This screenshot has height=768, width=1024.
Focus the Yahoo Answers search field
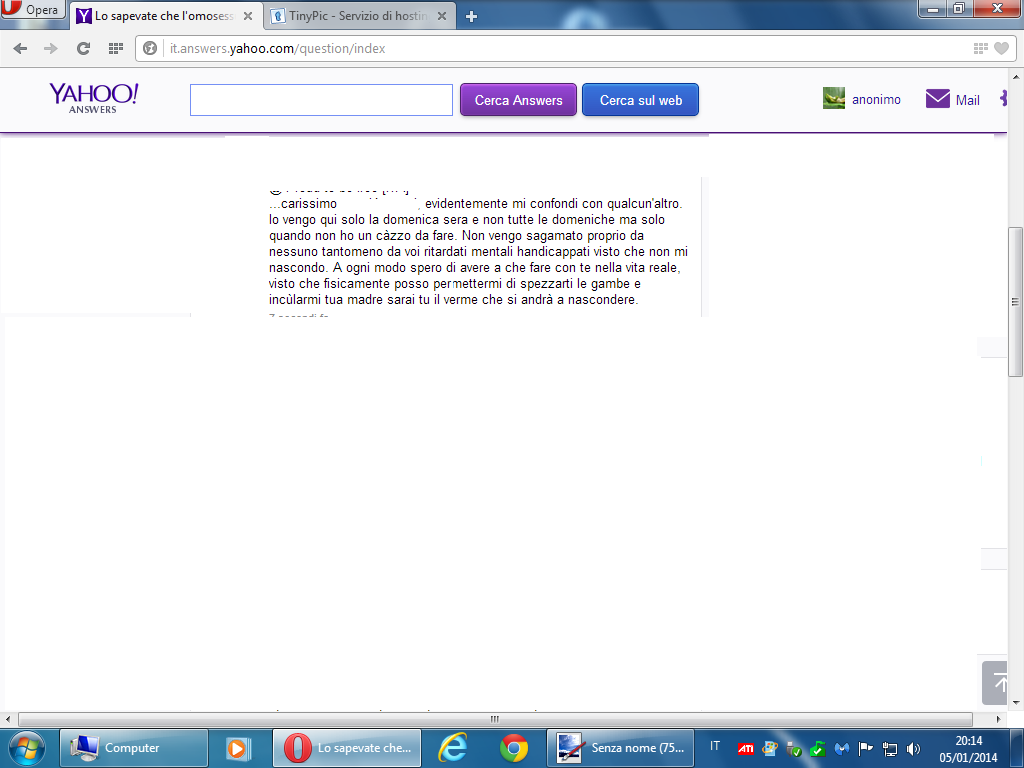point(321,100)
